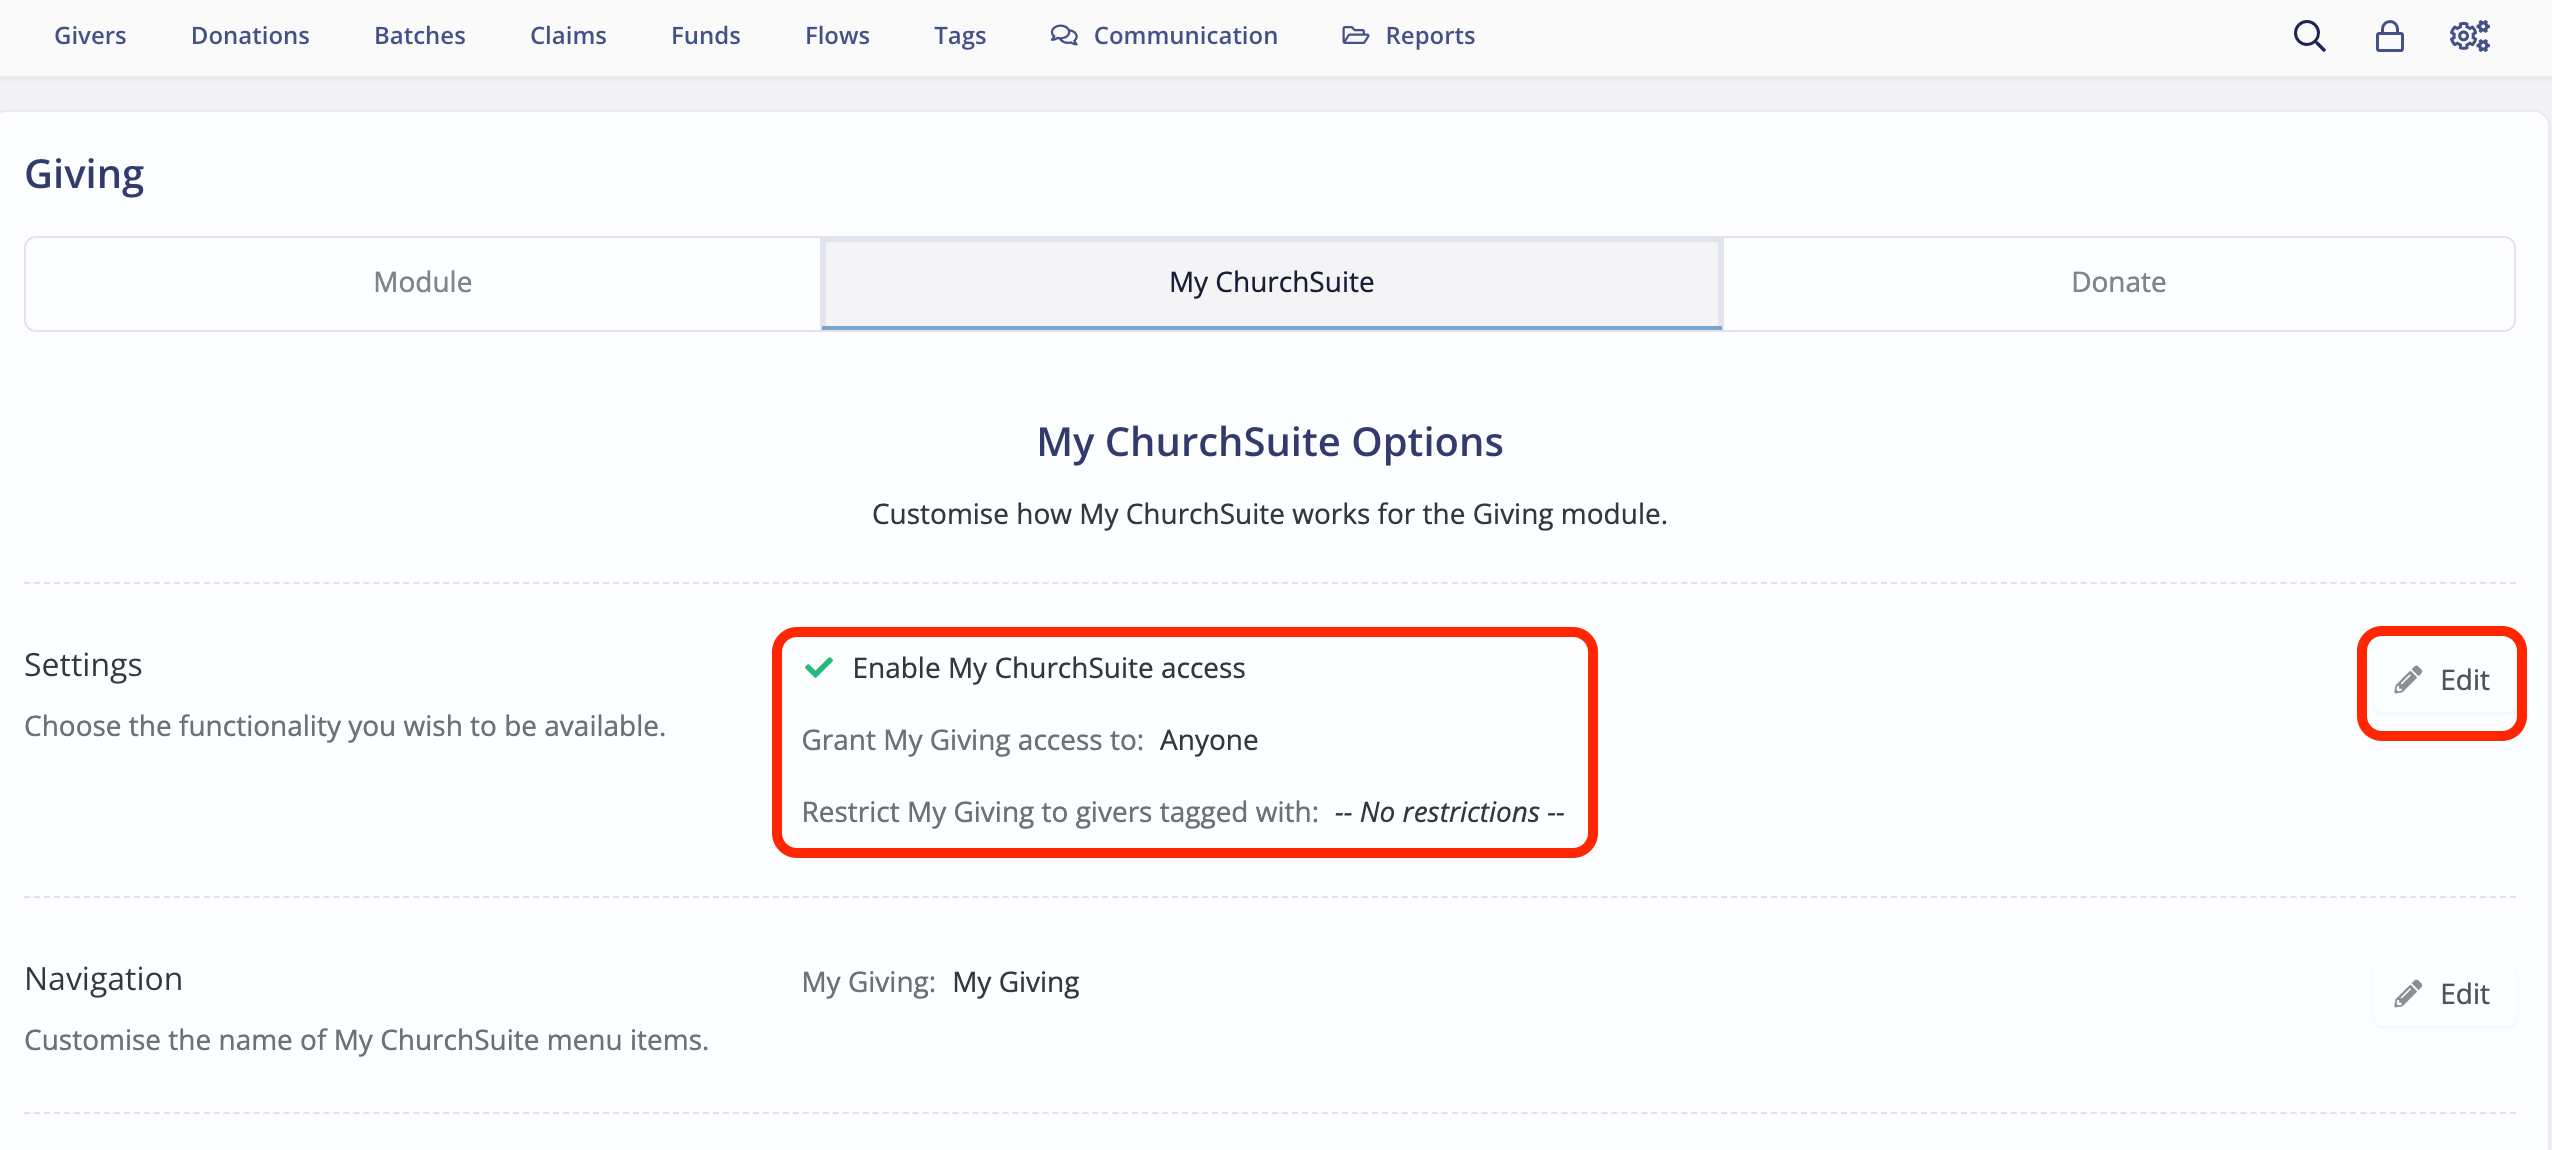Click the pencil icon beside Navigation Edit
2552x1150 pixels.
pos(2410,993)
